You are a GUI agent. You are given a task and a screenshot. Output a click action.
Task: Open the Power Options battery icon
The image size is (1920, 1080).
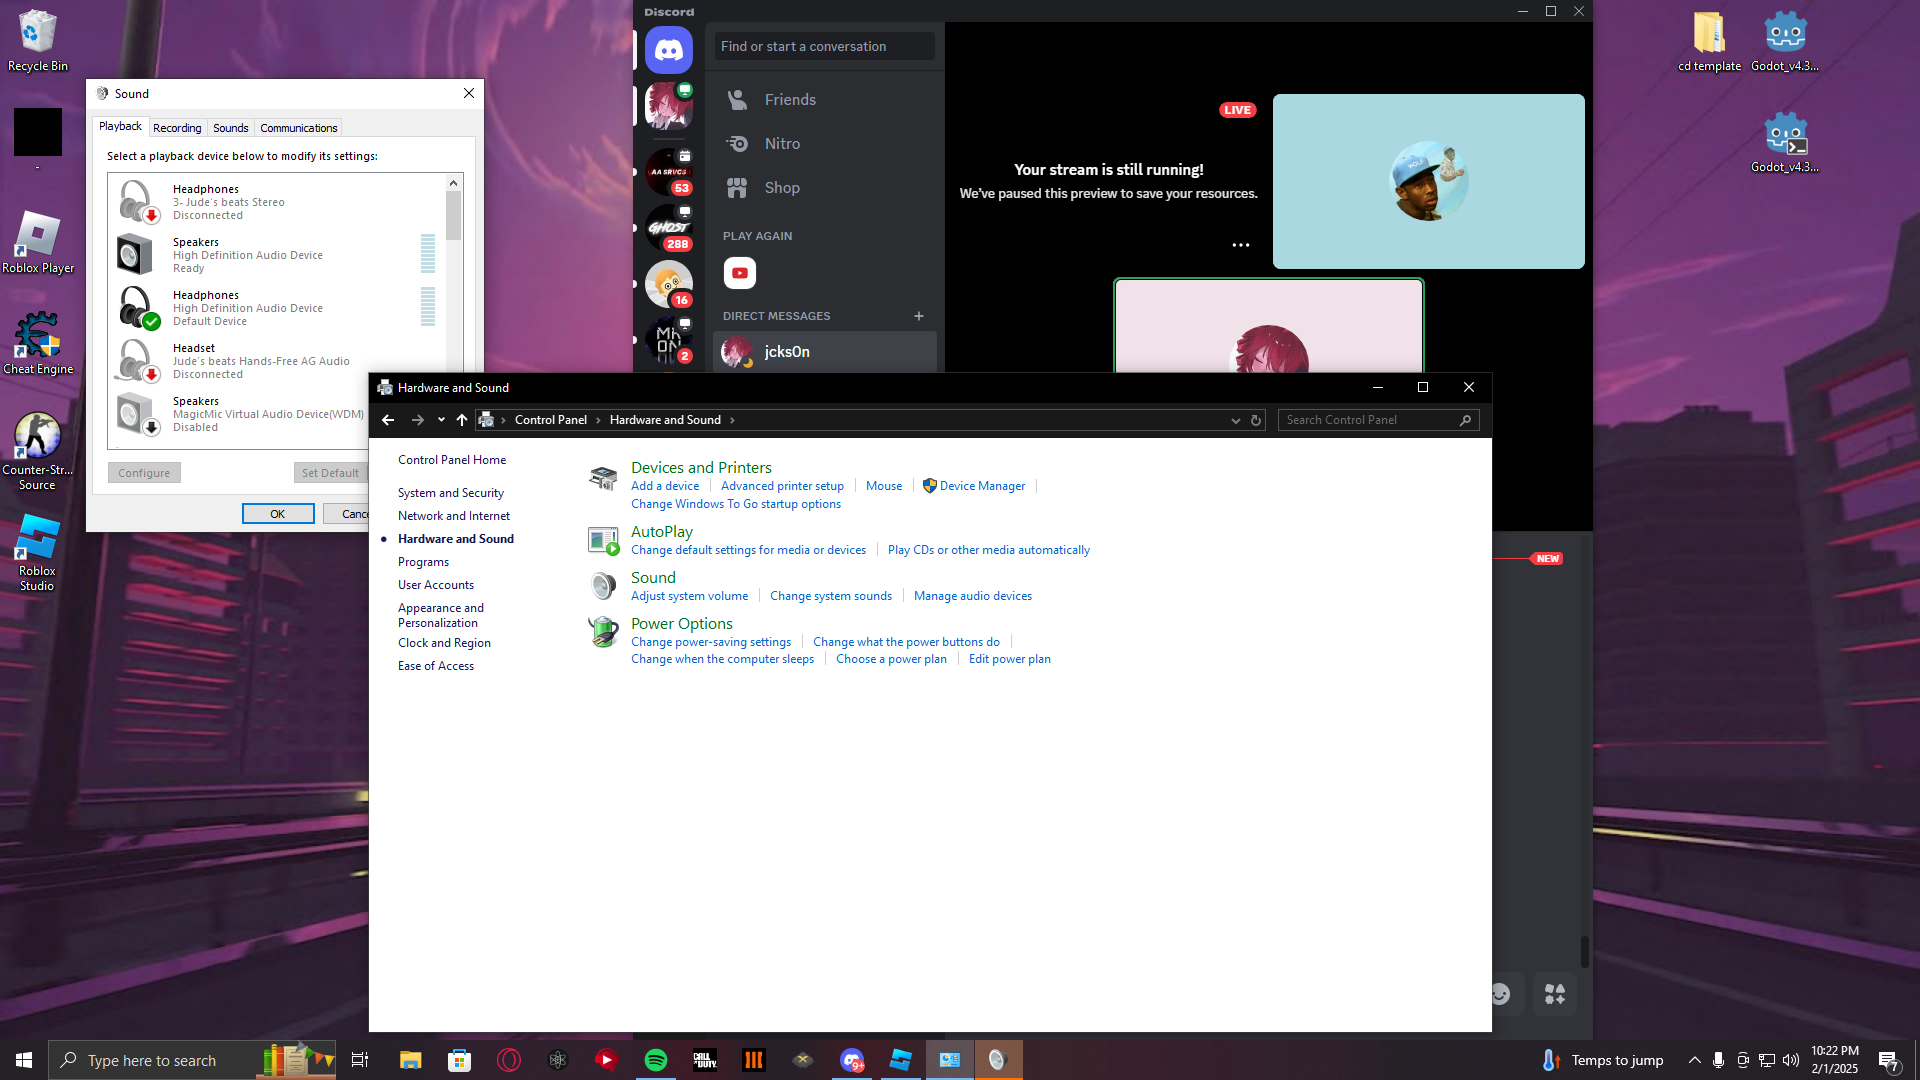click(x=603, y=632)
